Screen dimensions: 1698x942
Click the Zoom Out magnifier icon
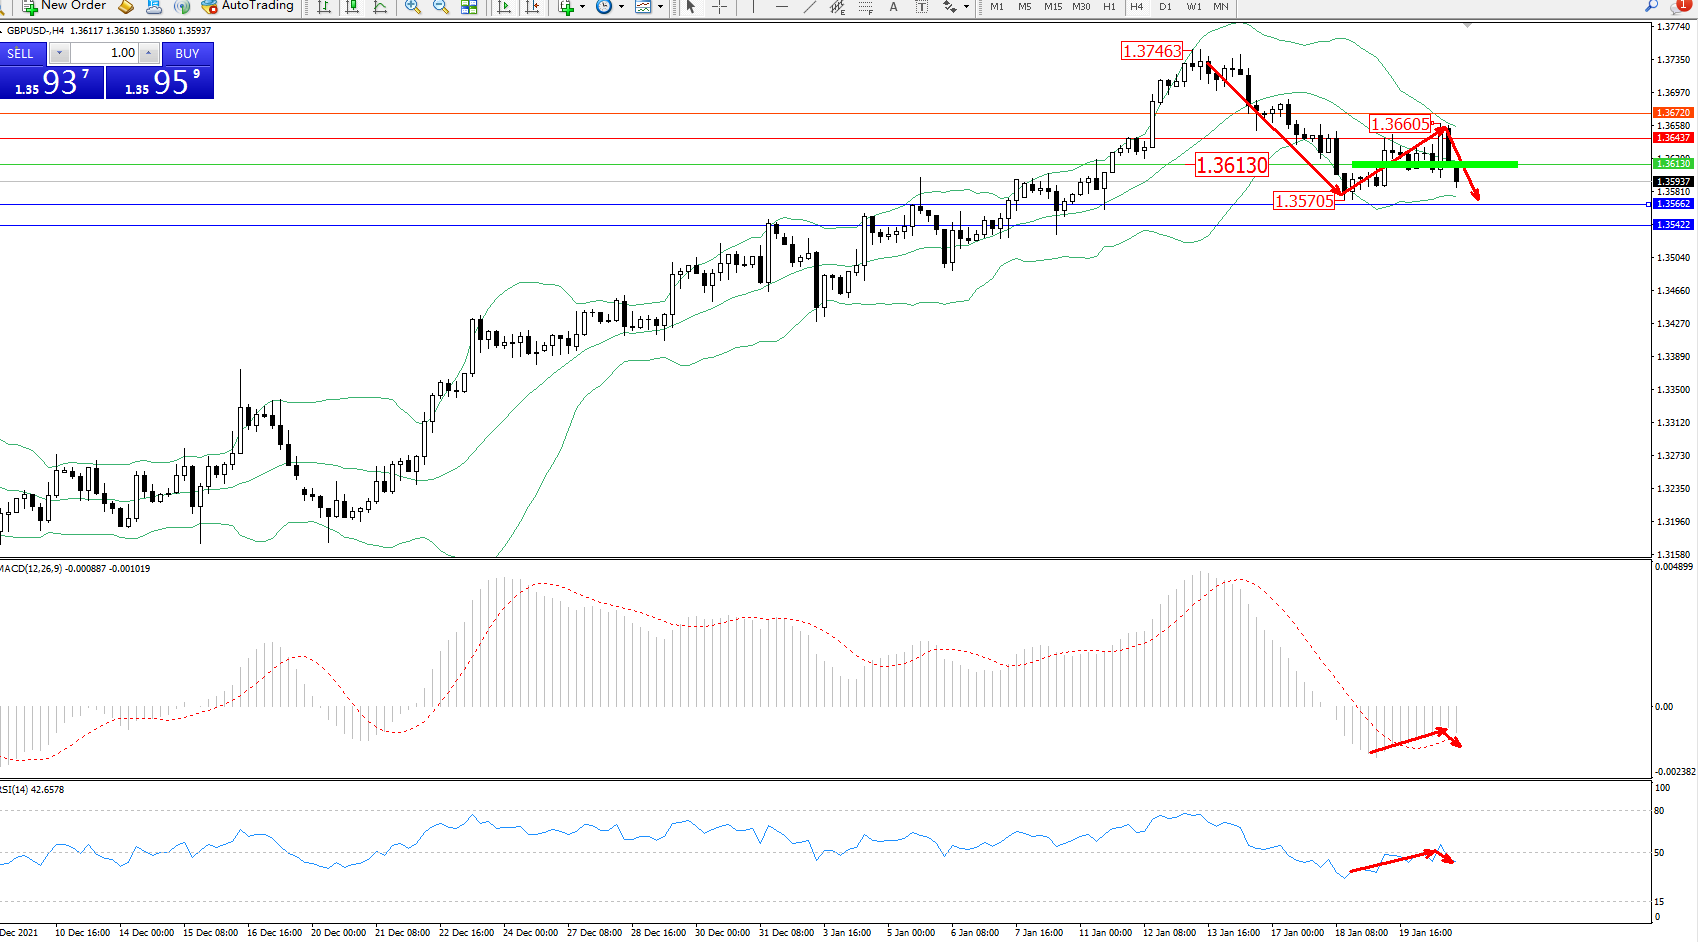(x=440, y=7)
